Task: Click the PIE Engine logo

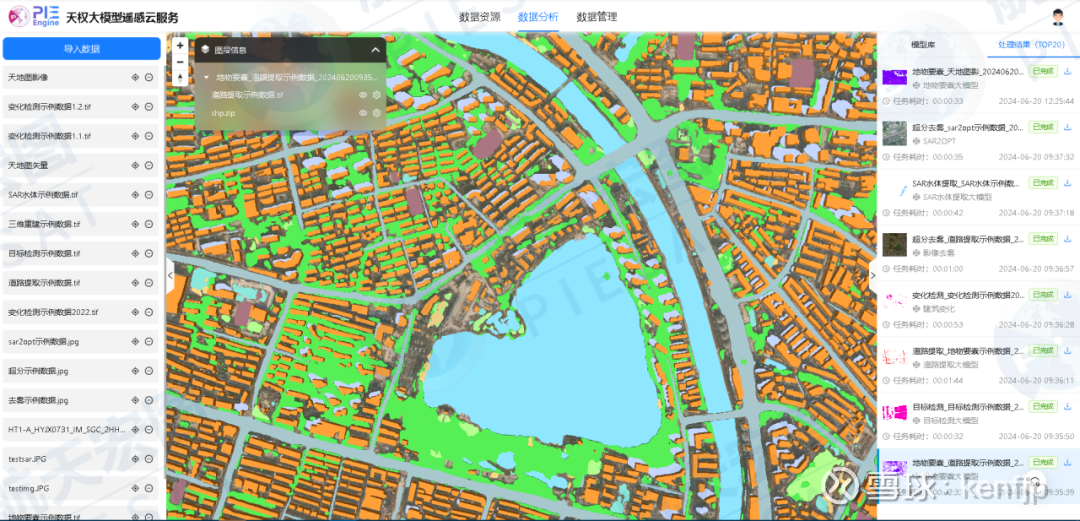Action: point(33,16)
